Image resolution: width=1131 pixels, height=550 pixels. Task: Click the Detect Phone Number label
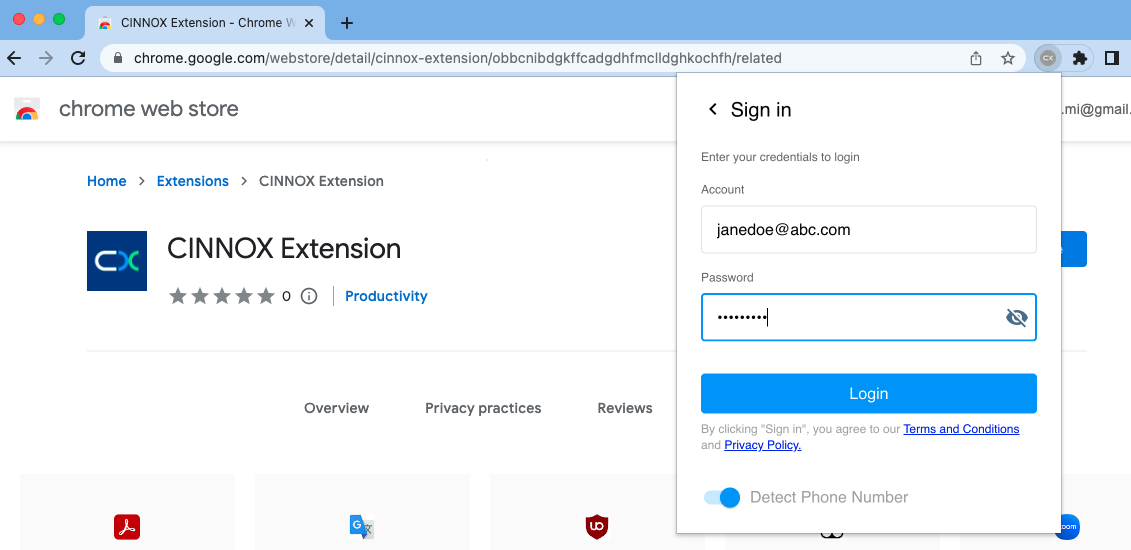829,497
